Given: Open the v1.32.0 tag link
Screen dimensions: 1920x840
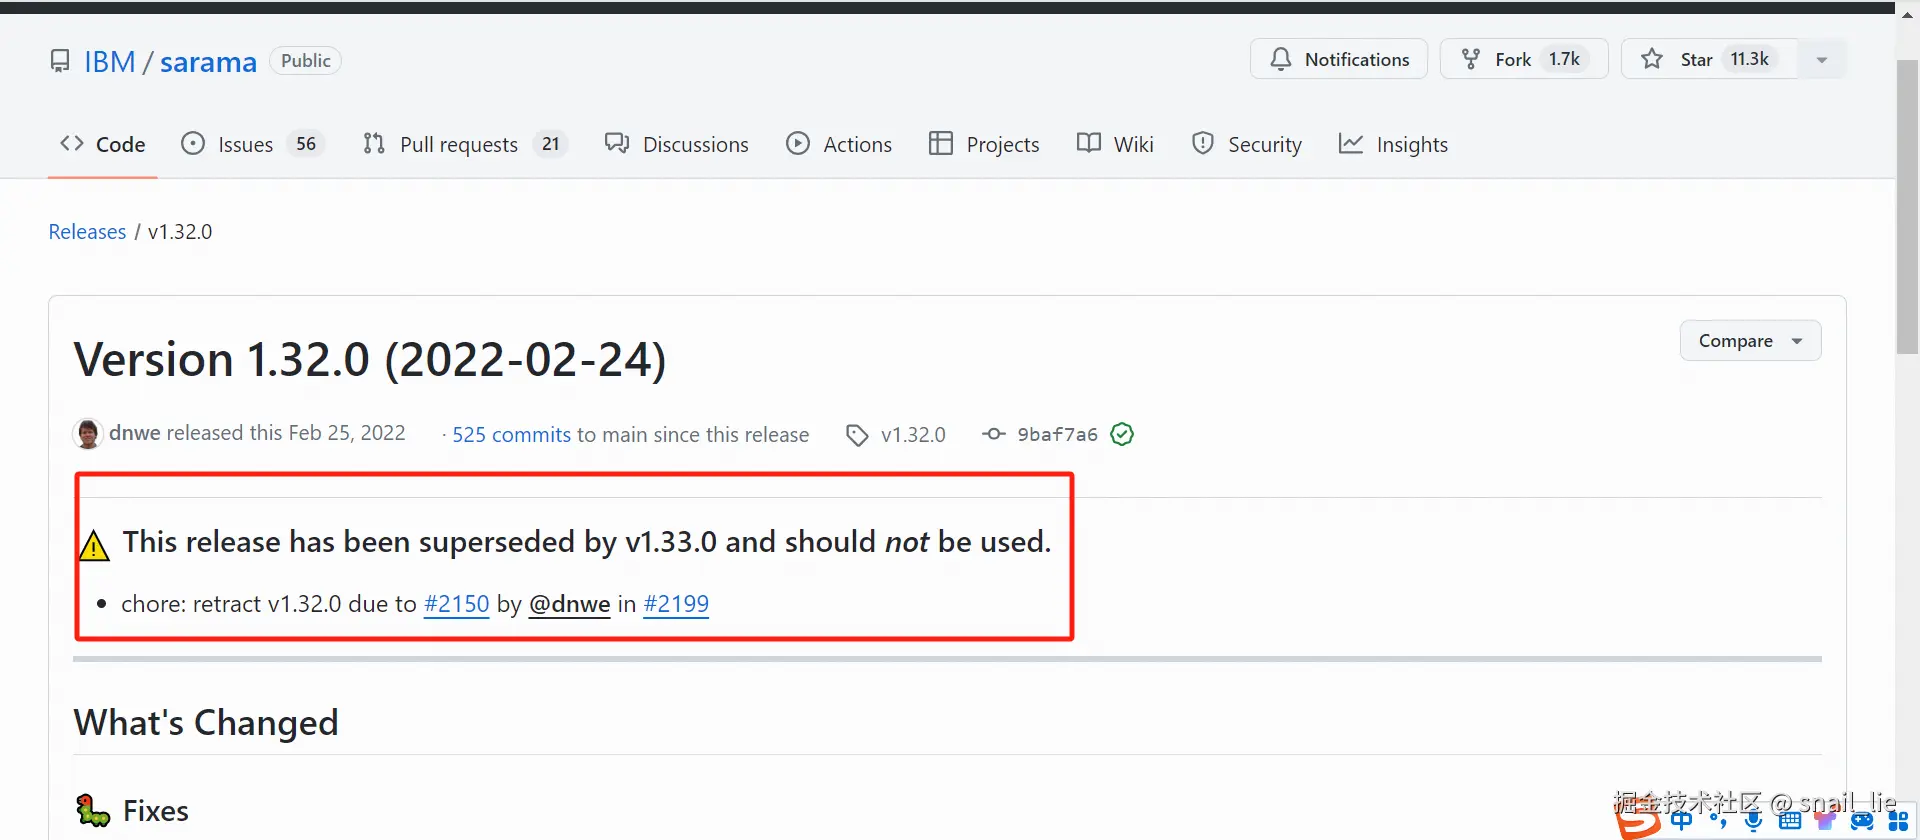Looking at the screenshot, I should 913,435.
